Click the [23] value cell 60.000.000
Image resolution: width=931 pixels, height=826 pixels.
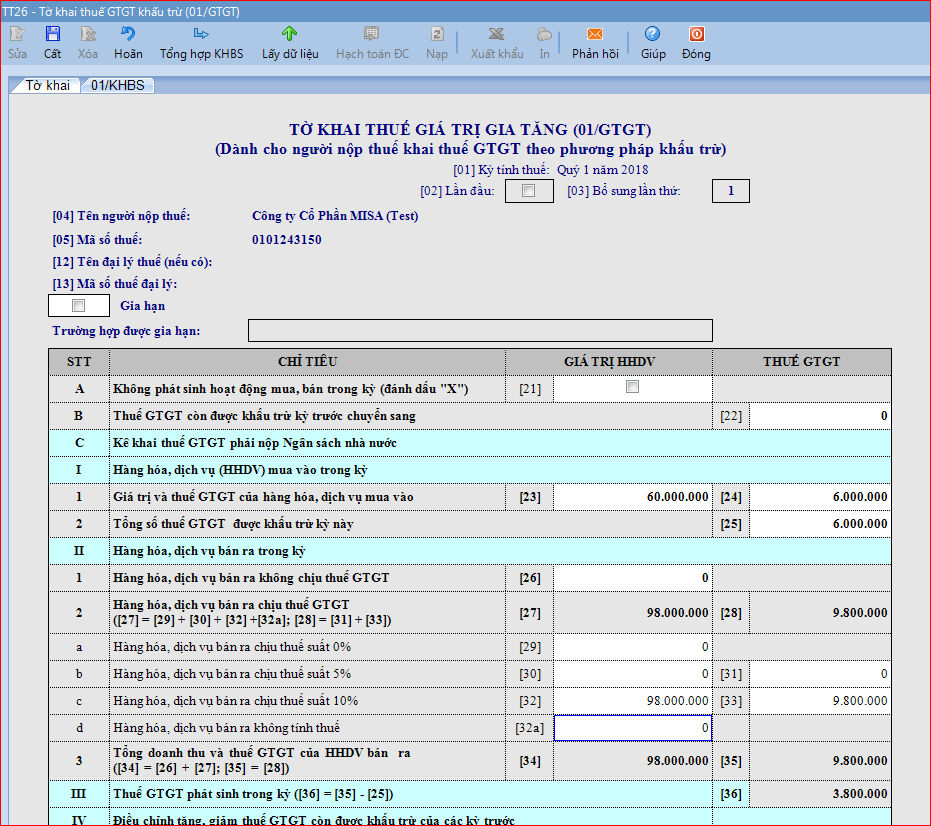632,497
